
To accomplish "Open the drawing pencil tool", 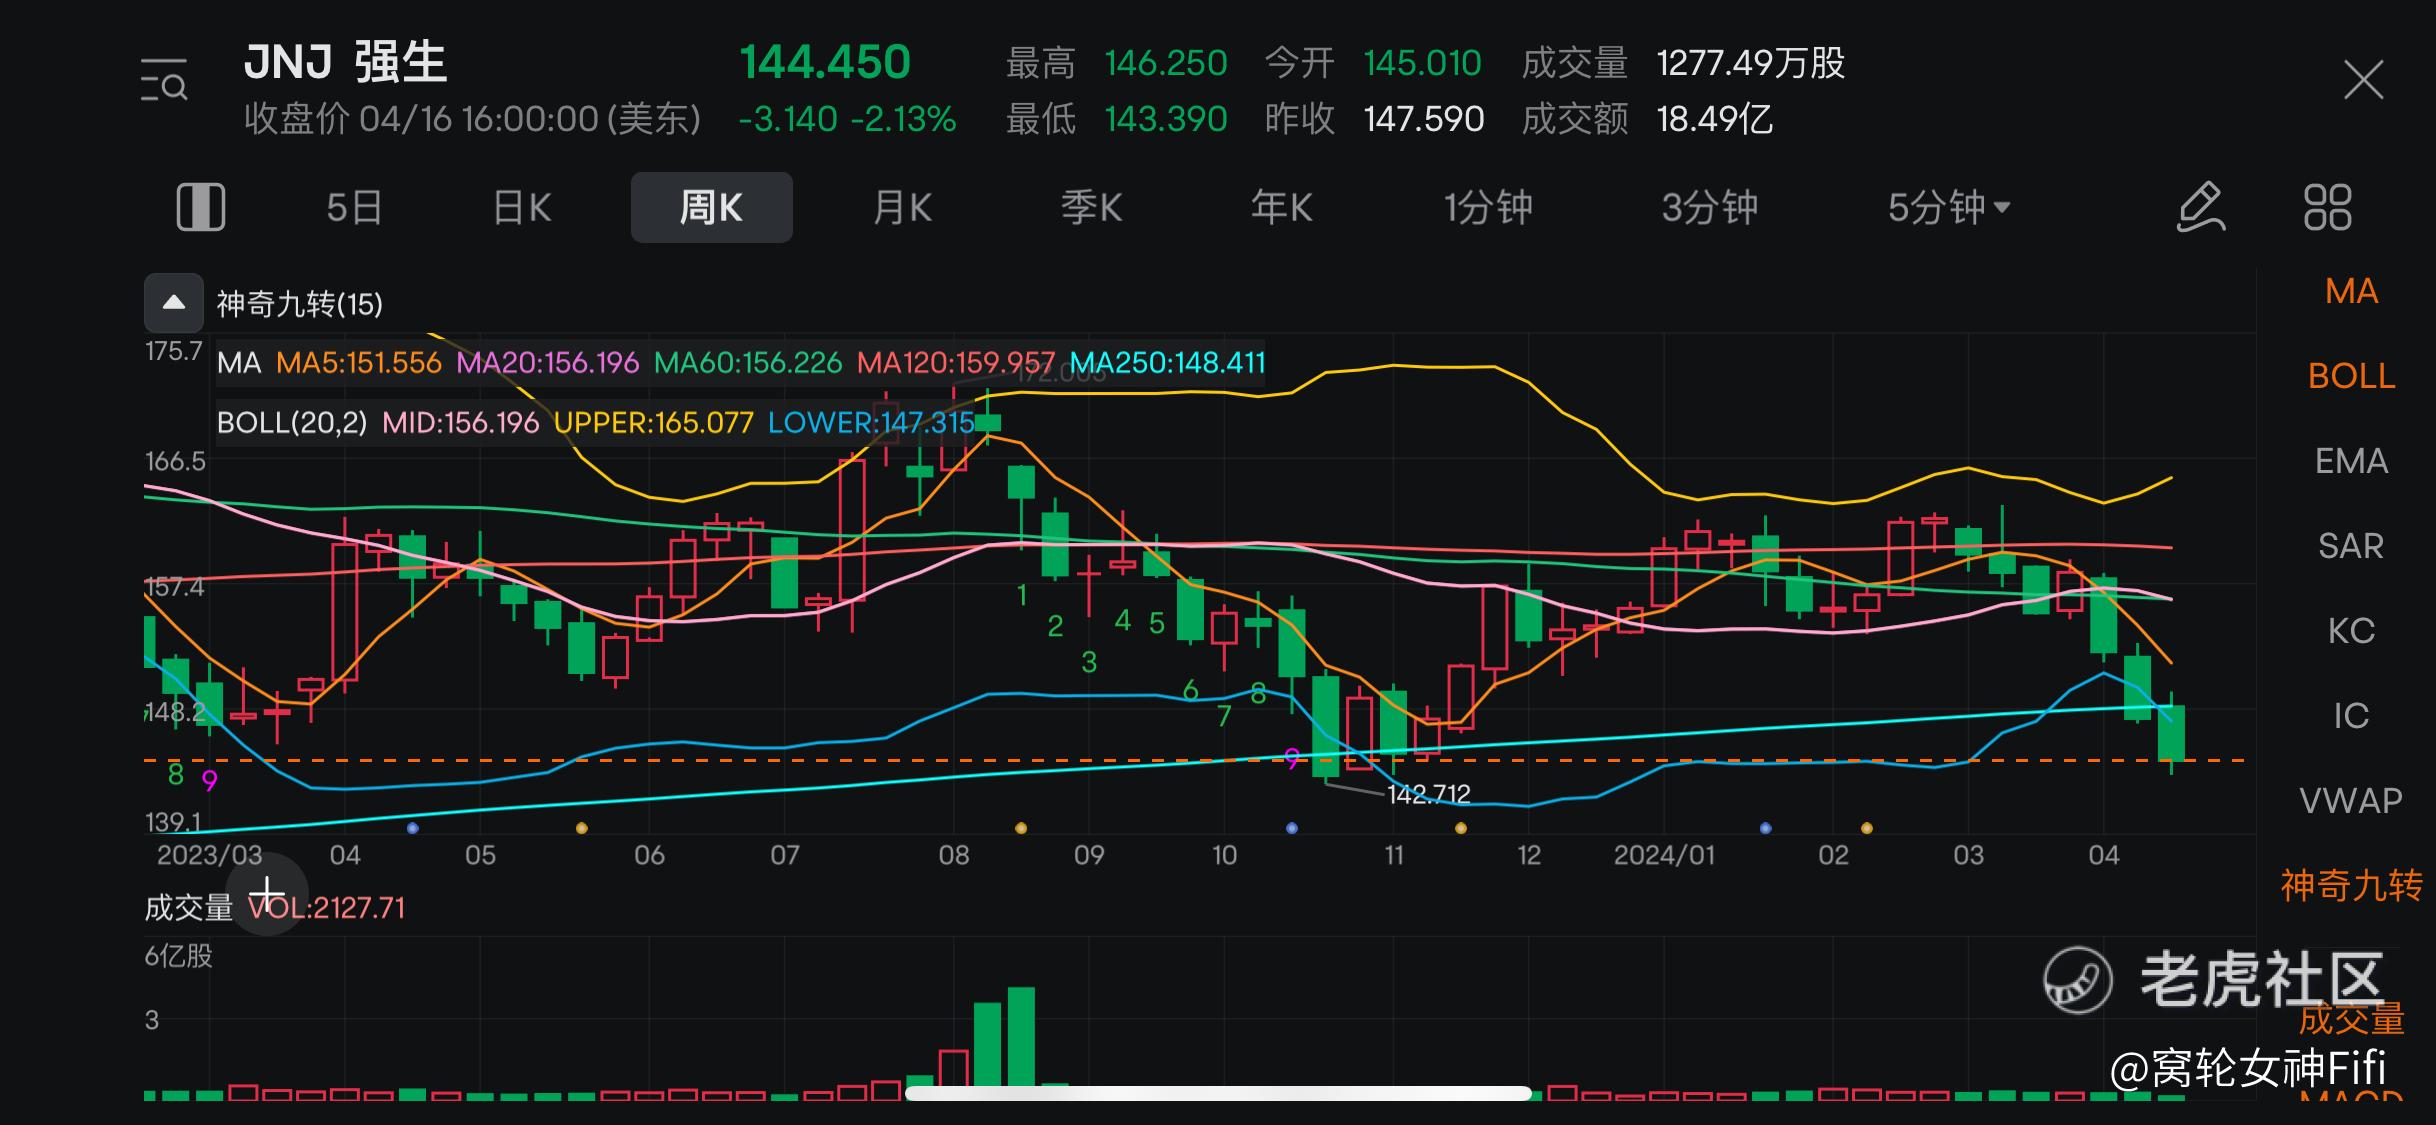I will pos(2201,207).
